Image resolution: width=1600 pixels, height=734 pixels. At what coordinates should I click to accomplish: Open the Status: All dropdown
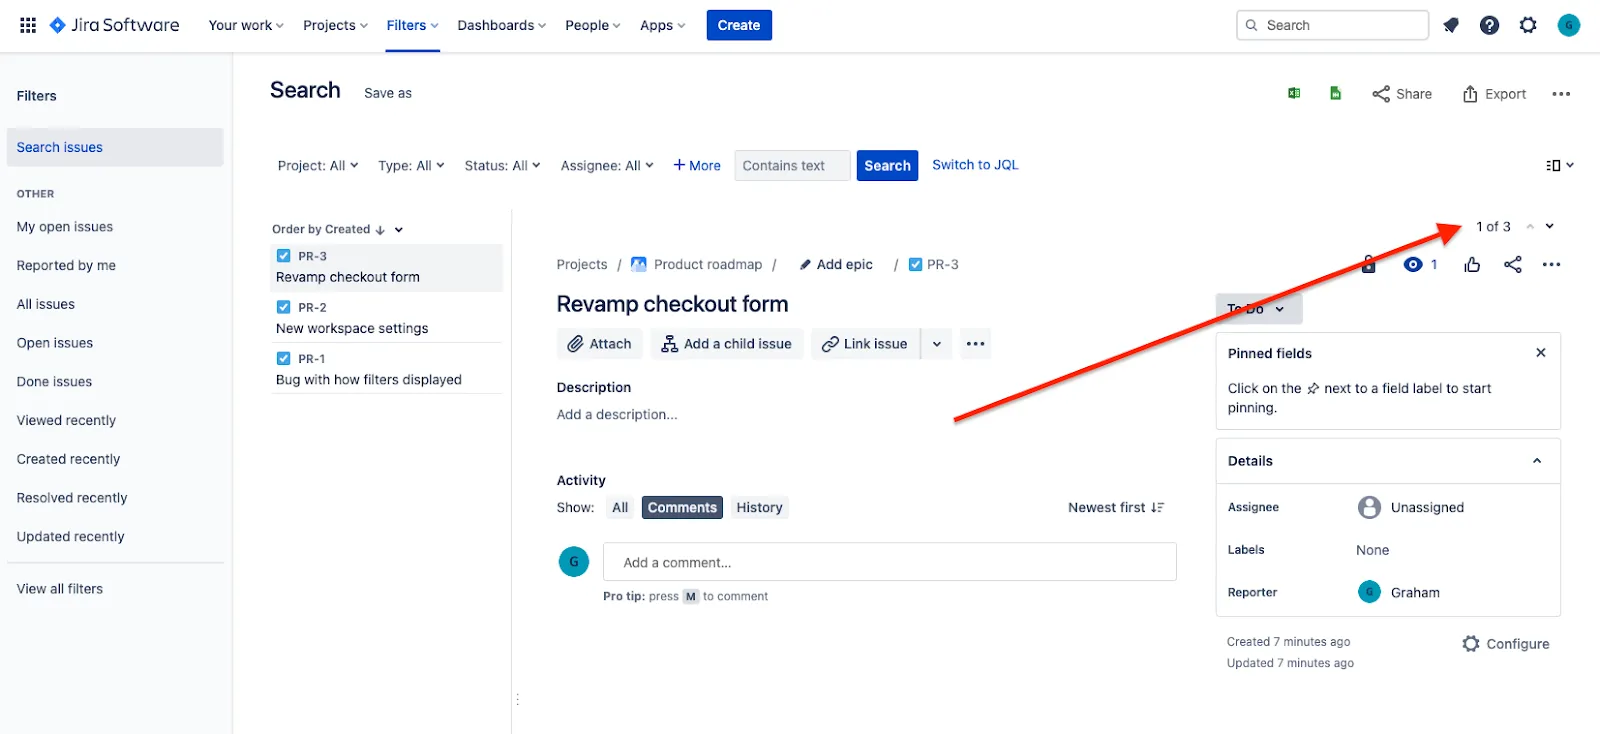502,166
